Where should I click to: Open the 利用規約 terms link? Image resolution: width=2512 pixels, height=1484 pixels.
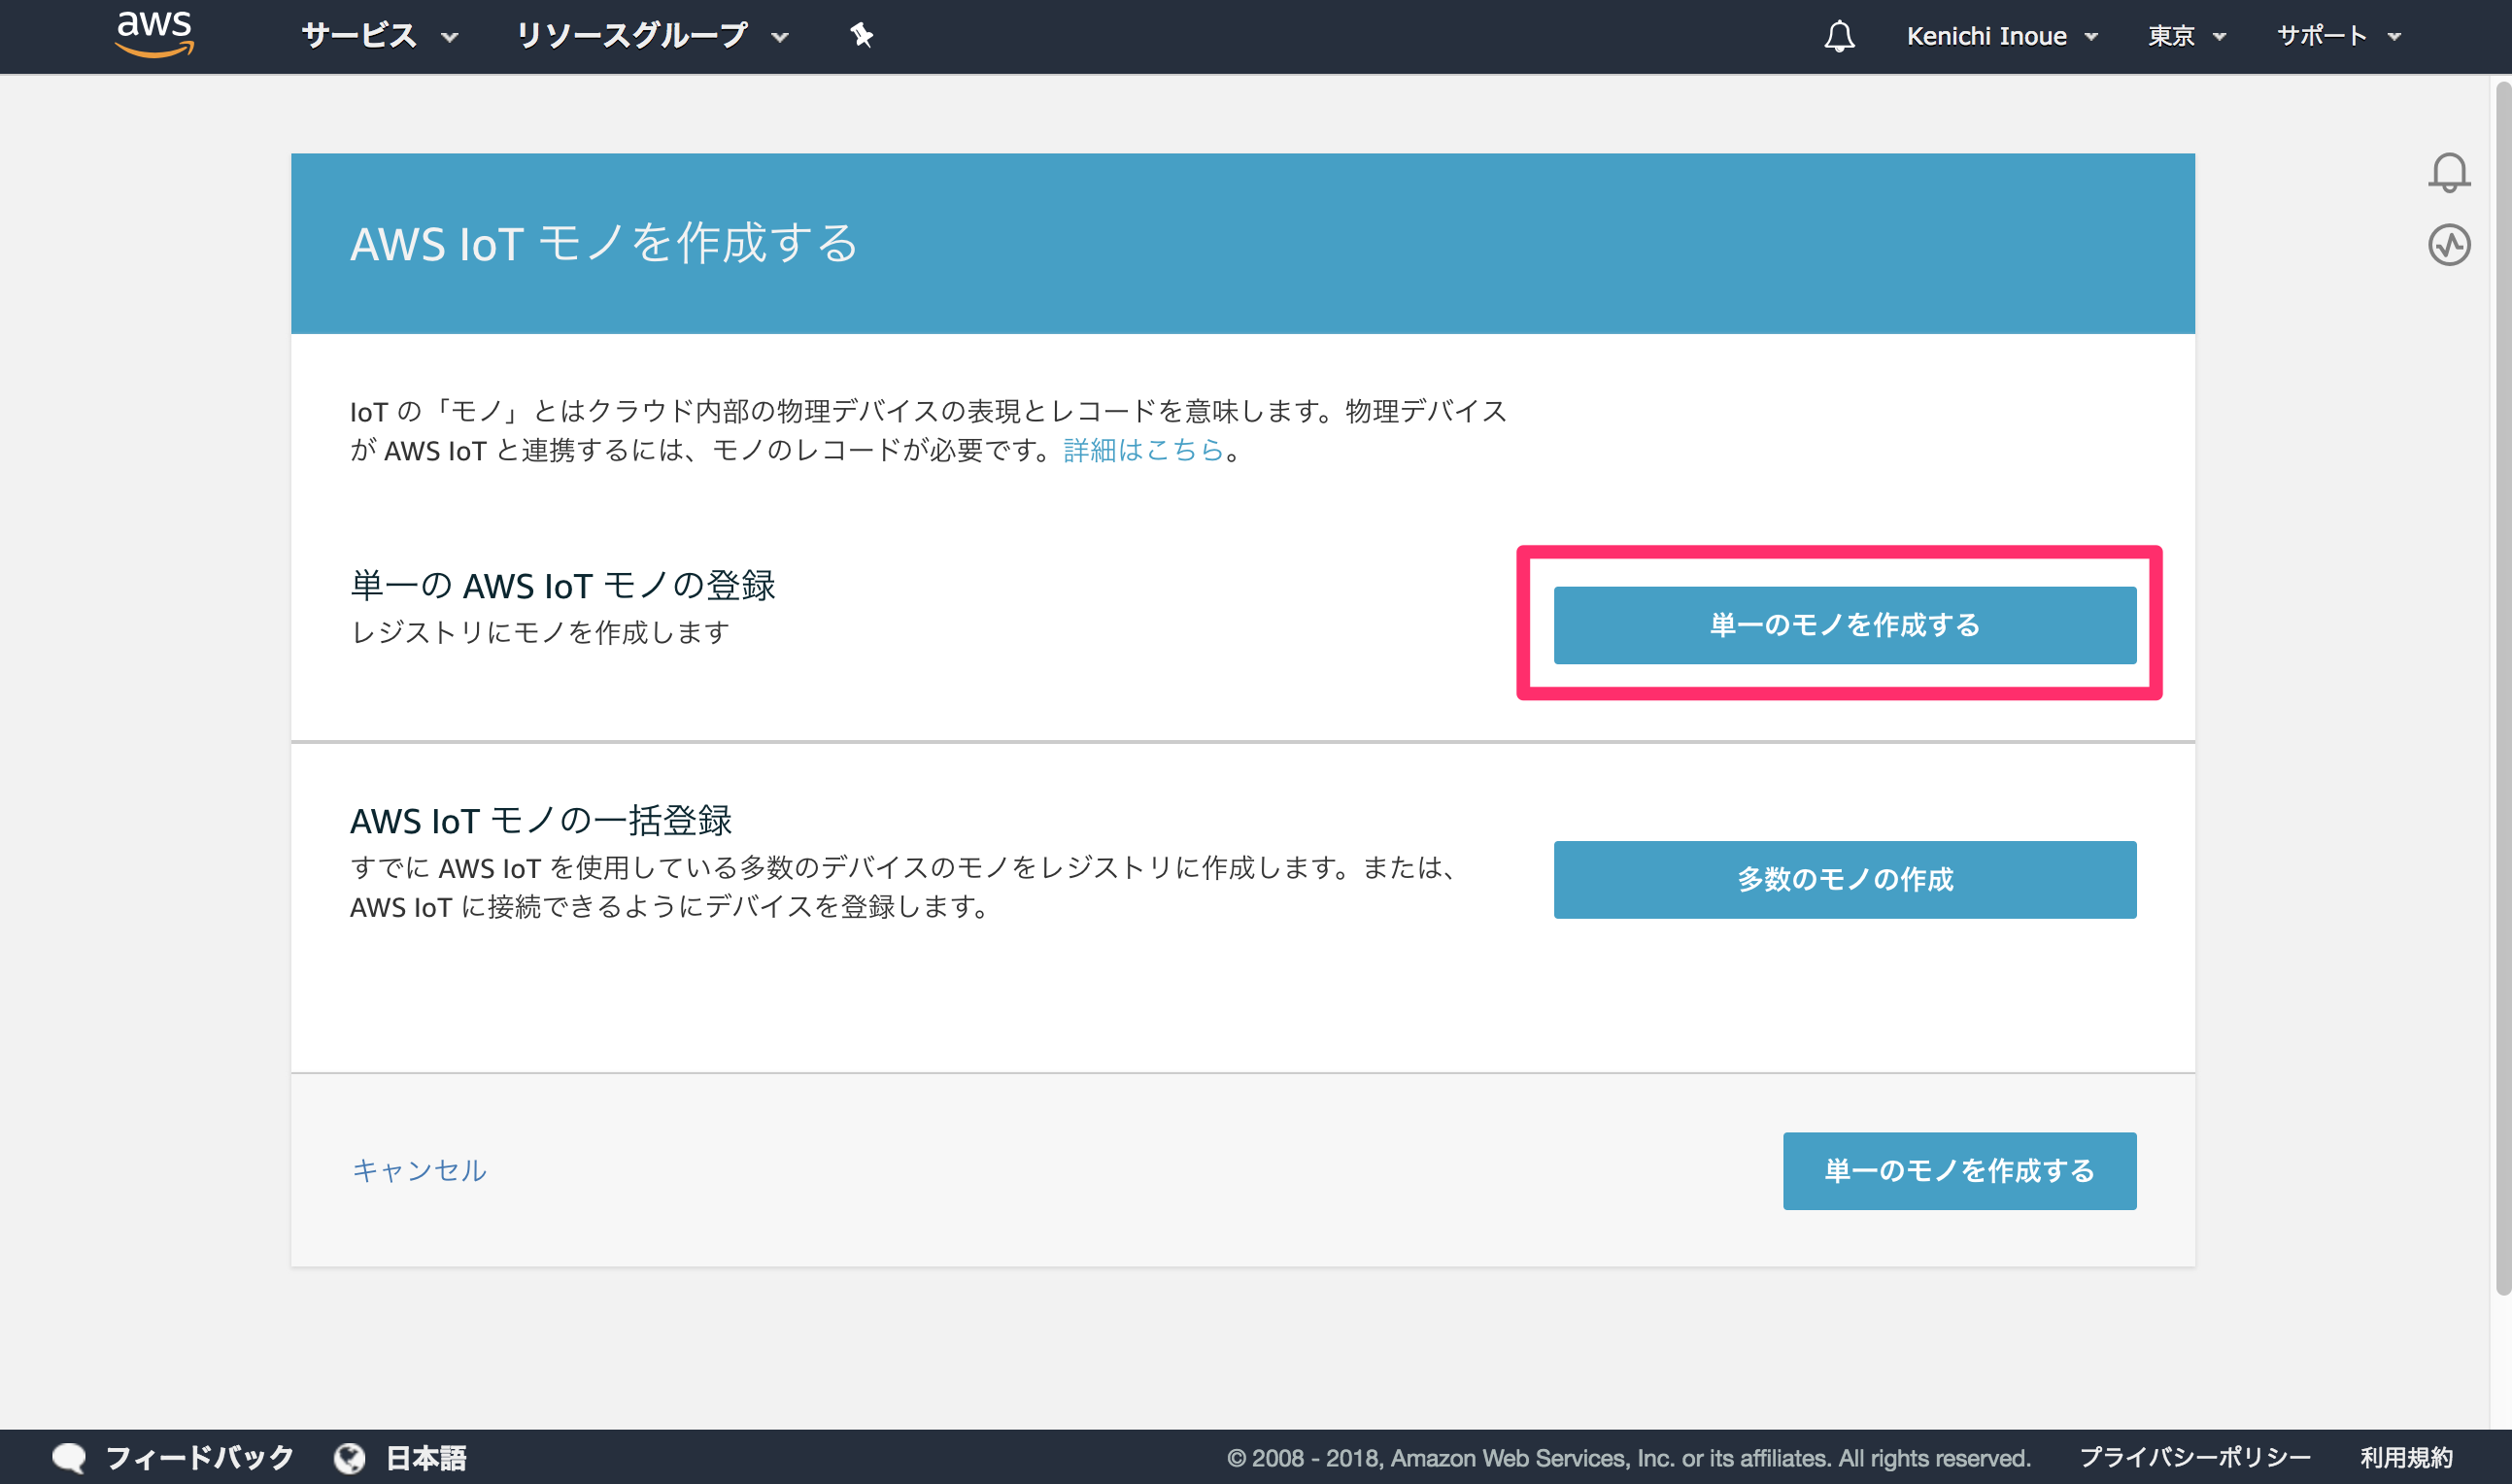[x=2406, y=1458]
